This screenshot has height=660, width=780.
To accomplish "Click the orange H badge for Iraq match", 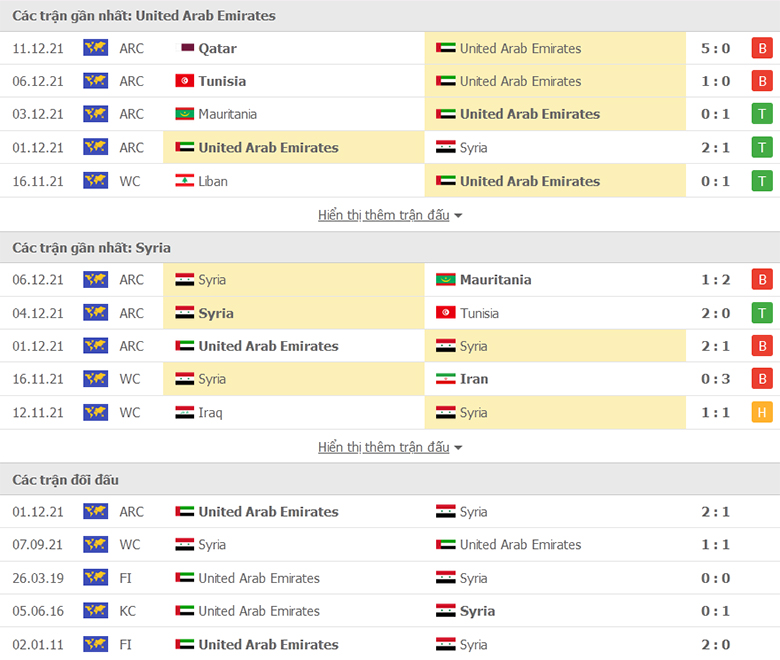I will [762, 412].
